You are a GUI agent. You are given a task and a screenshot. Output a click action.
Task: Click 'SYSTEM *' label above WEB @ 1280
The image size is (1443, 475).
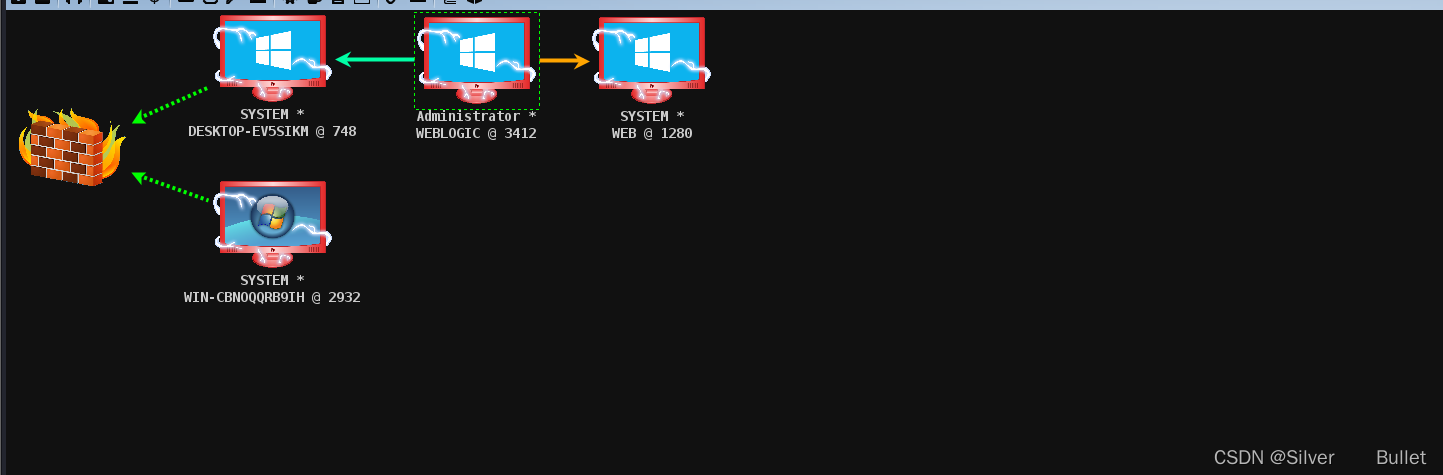click(652, 116)
